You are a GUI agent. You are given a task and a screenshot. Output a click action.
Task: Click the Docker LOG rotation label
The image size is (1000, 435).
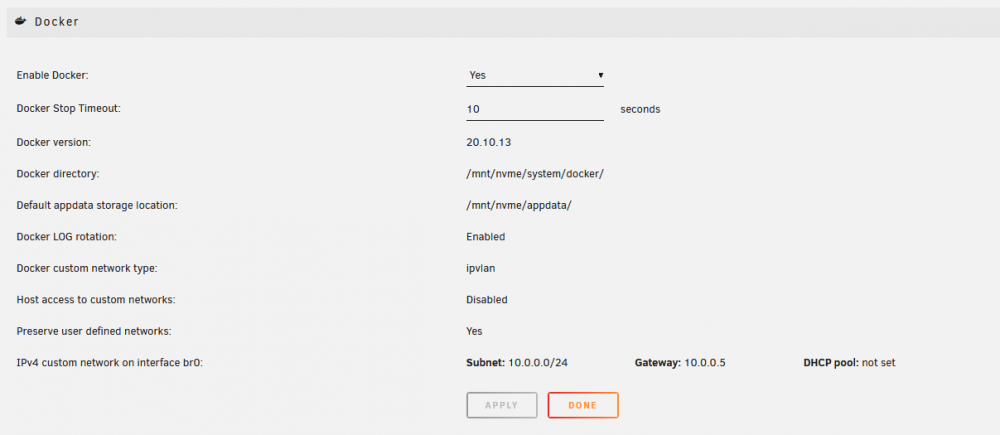66,237
